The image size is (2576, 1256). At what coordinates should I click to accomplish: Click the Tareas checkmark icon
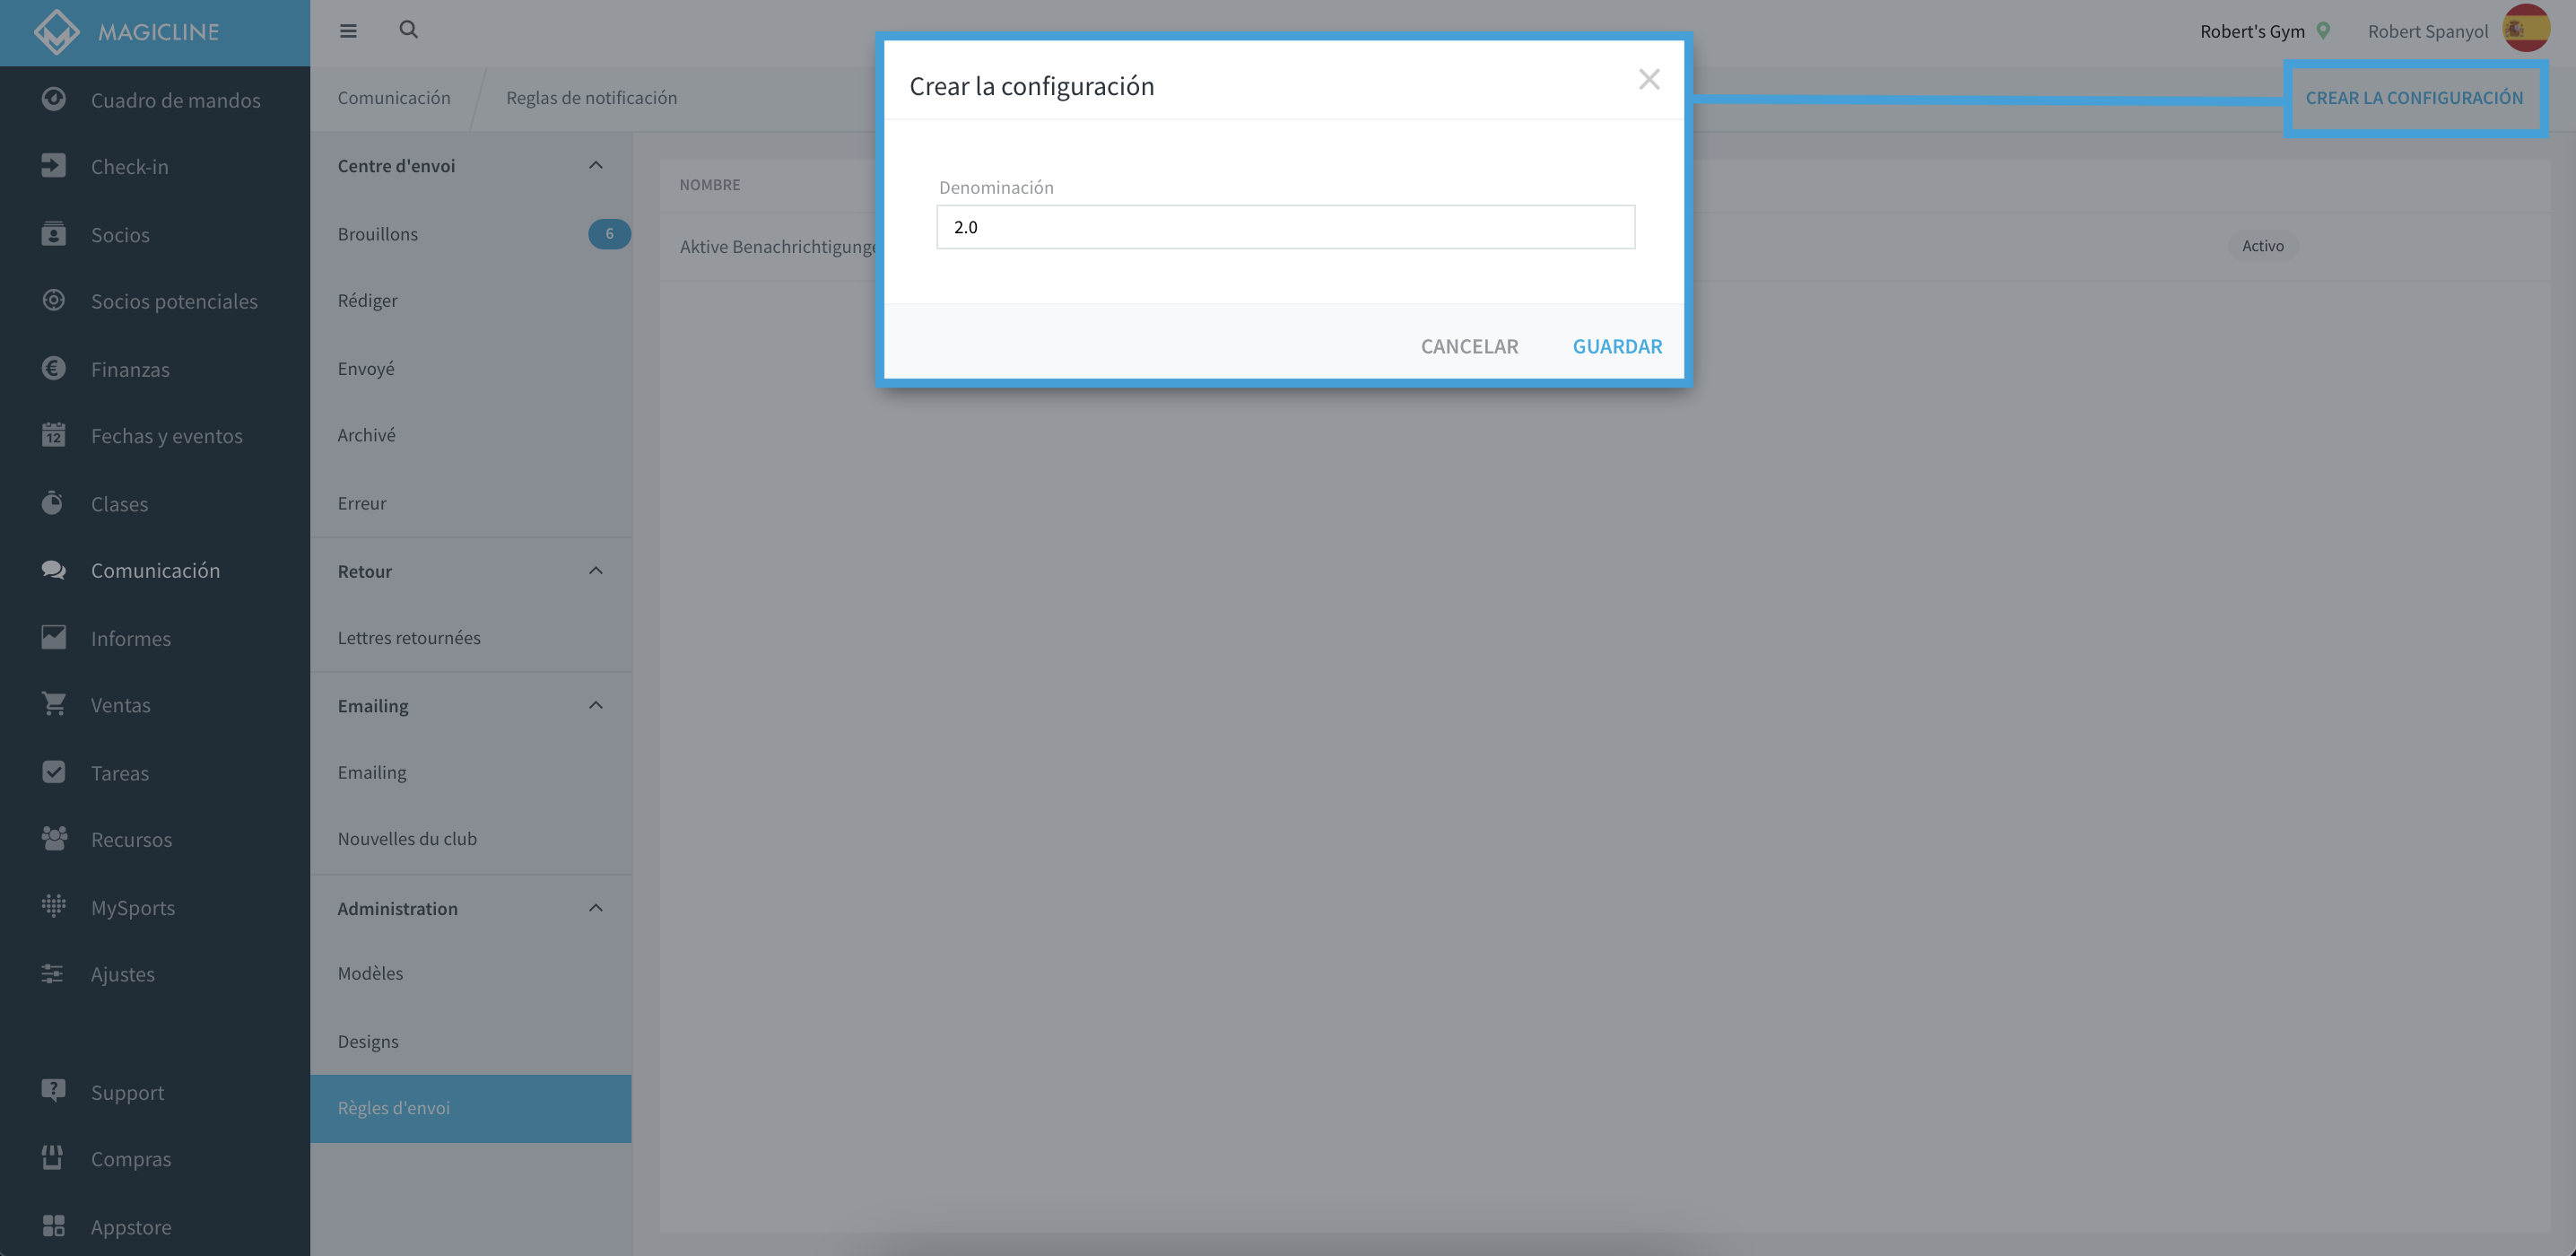54,772
